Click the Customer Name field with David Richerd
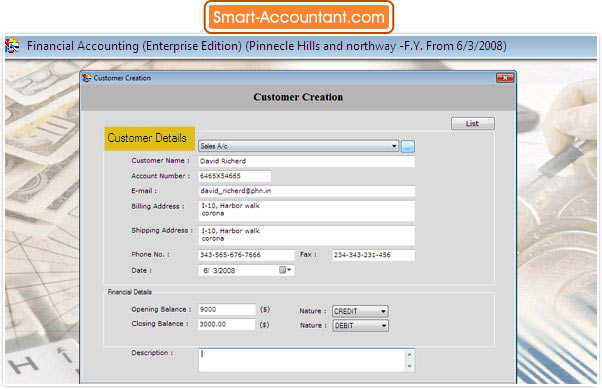Viewport: 602px width, 389px height. tap(306, 161)
